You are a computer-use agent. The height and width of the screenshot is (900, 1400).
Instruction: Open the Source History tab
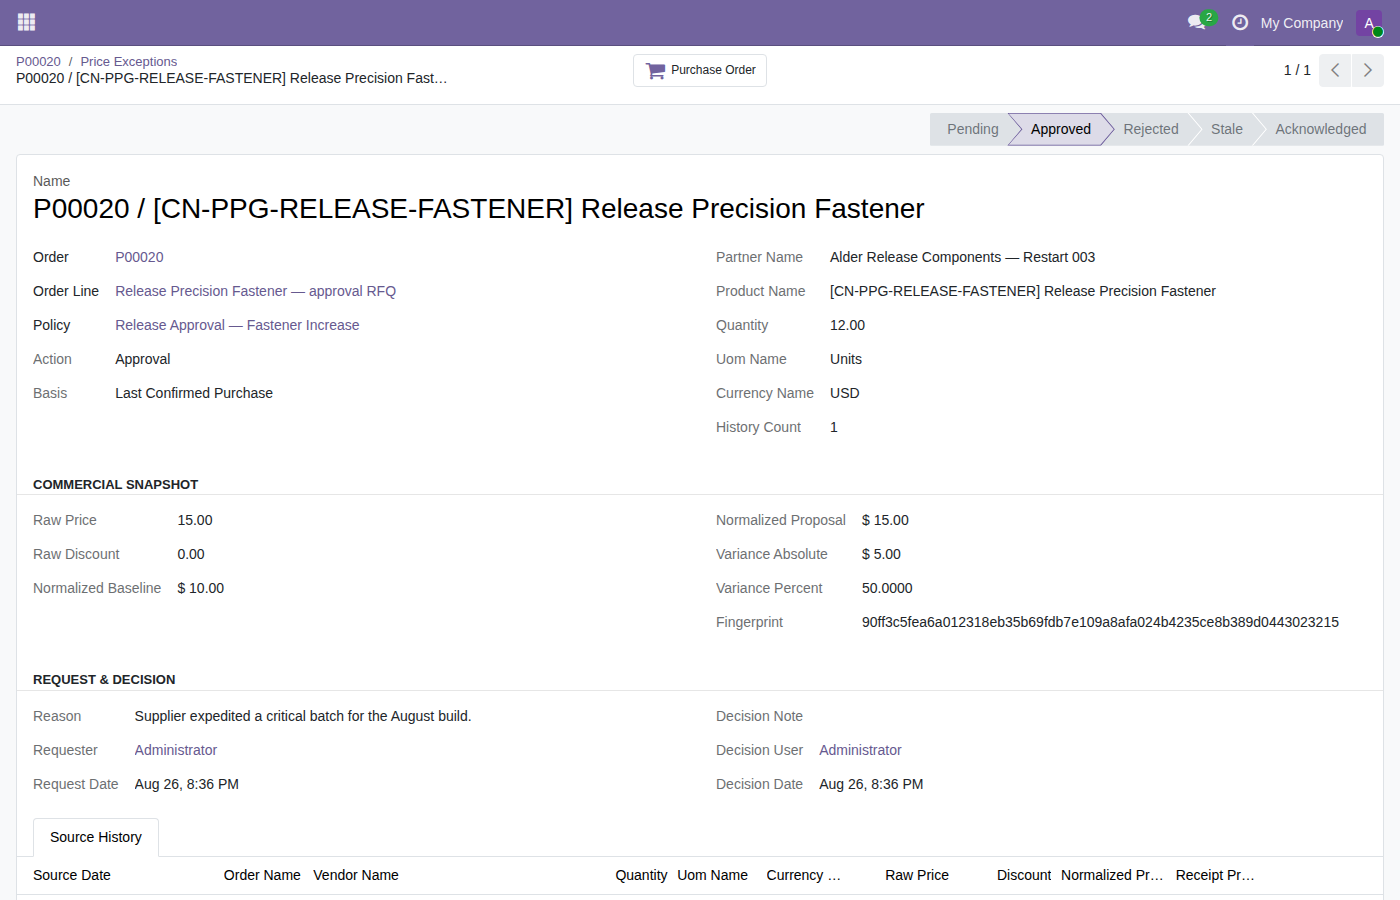coord(96,837)
